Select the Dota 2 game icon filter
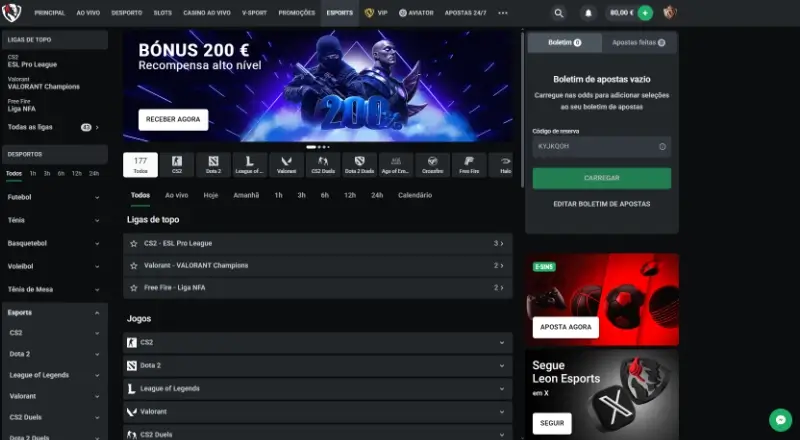The height and width of the screenshot is (440, 800). 213,164
